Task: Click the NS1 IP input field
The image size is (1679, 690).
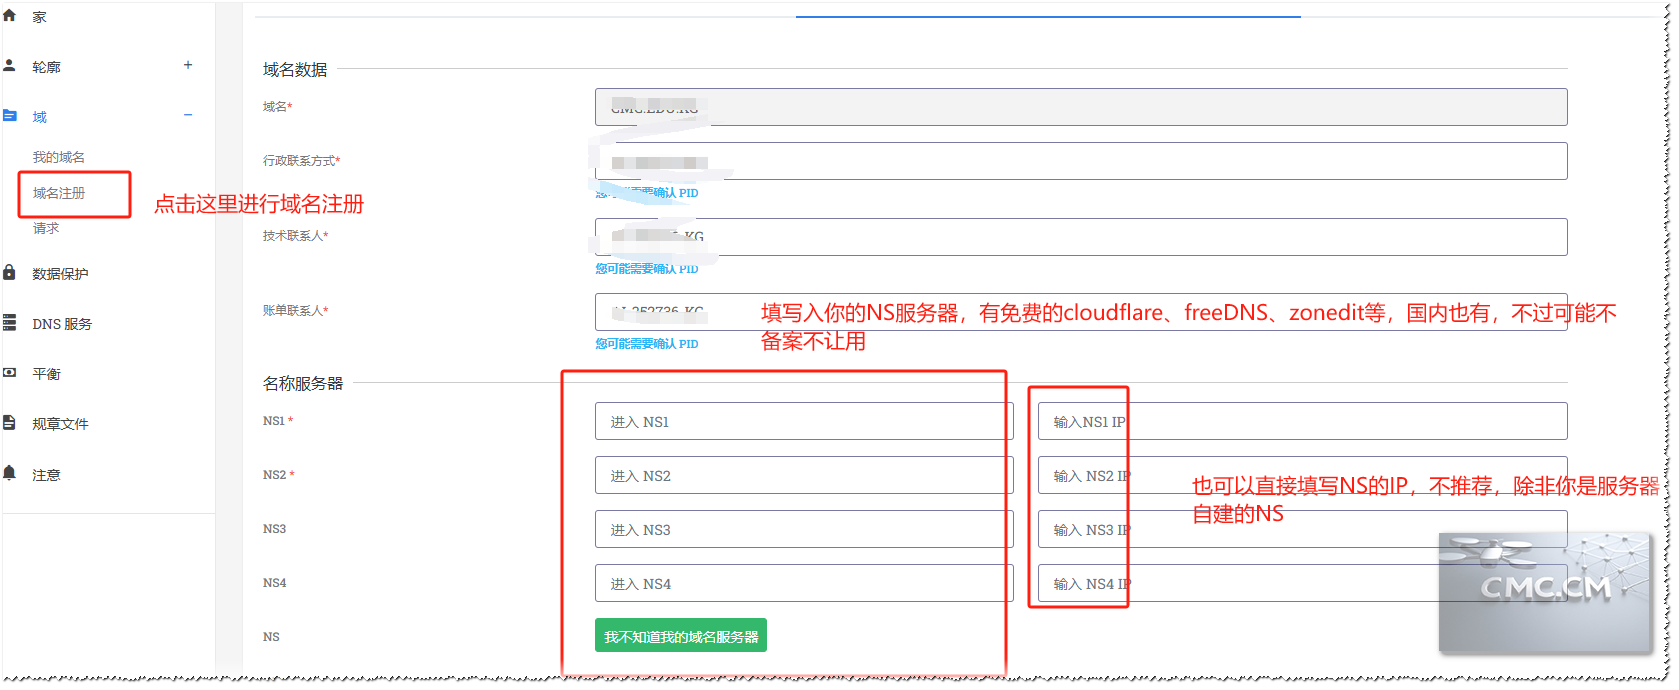Action: [x=1302, y=421]
